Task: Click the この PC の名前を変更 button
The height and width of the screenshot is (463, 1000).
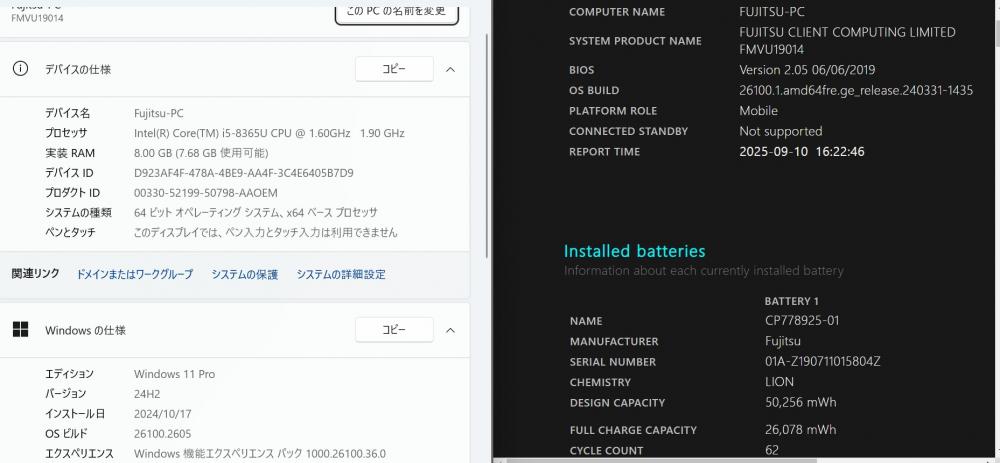Action: (397, 12)
